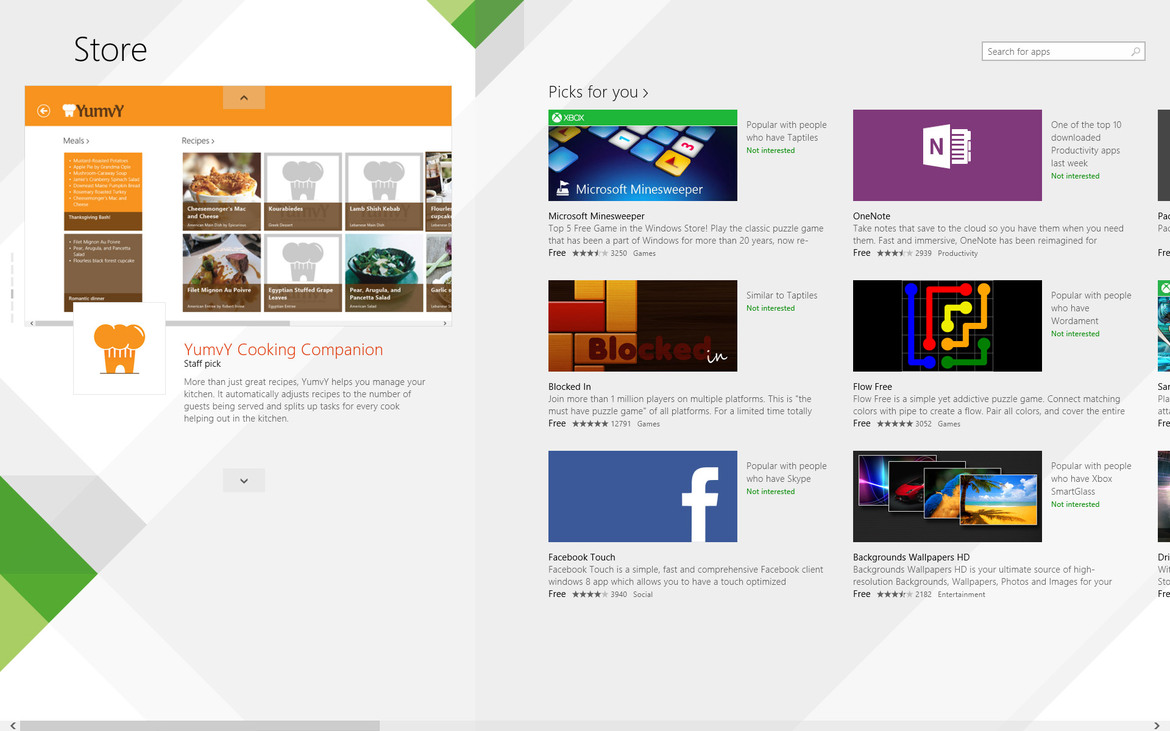
Task: Show the previous featured app with up chevron
Action: coord(243,98)
